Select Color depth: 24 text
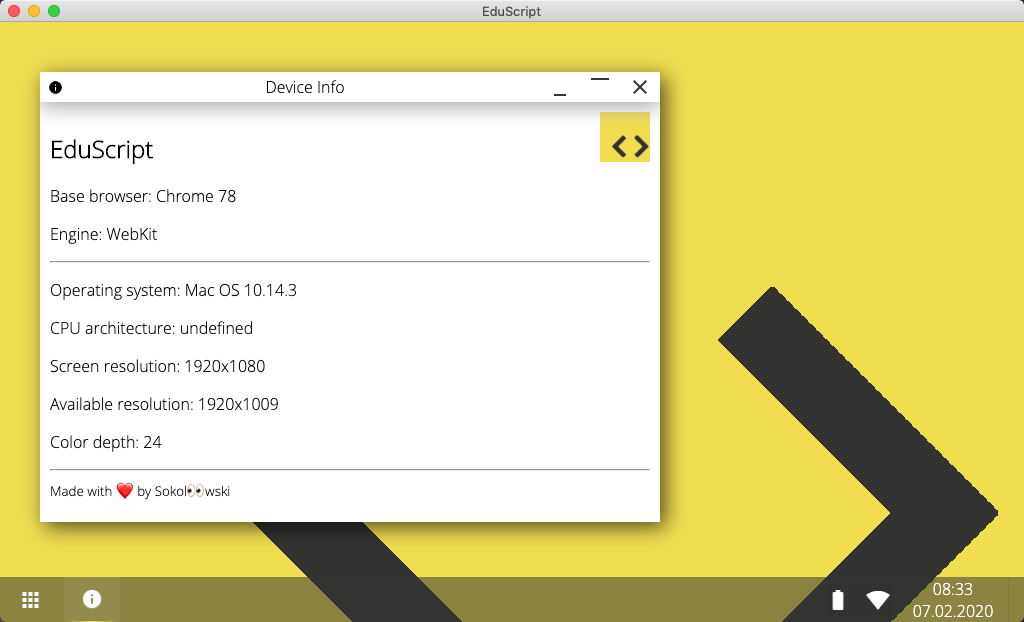This screenshot has height=622, width=1024. click(106, 442)
